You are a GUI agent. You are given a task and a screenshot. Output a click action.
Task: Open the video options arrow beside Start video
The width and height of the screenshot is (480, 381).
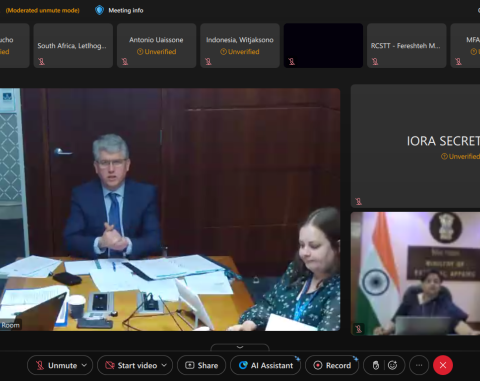[164, 365]
